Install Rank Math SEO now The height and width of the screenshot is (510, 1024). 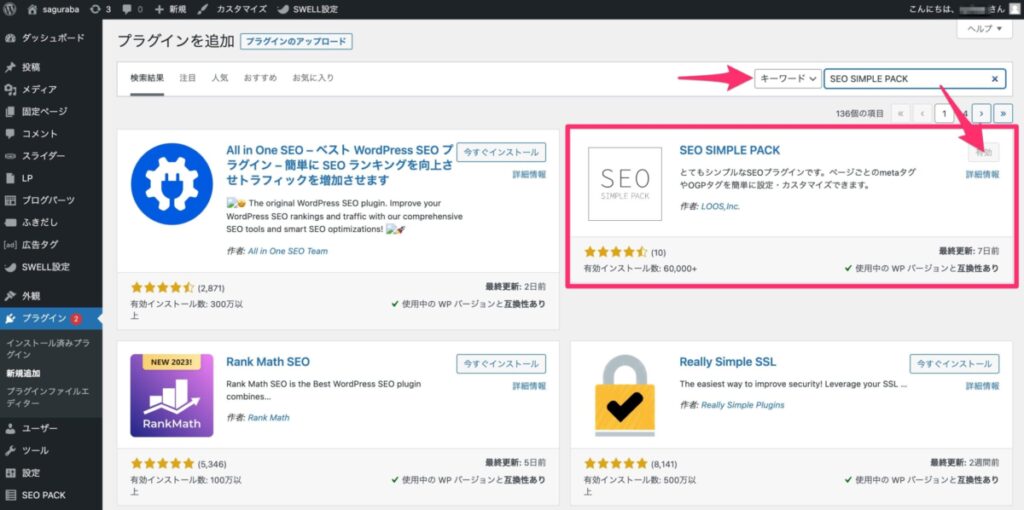pos(501,364)
